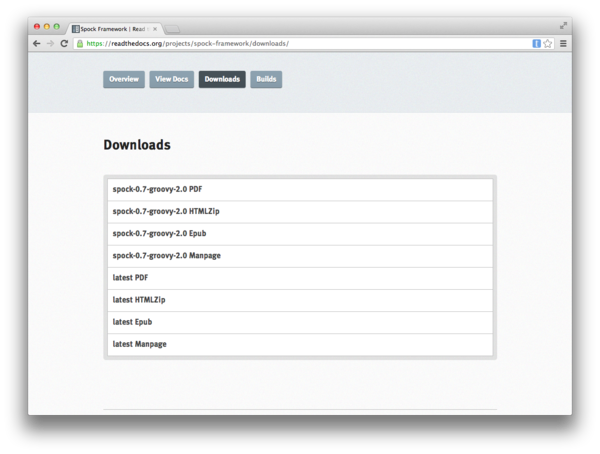Image resolution: width=600 pixels, height=454 pixels.
Task: Download spock-0.7-groovy-2.0 Epub
Action: coord(300,234)
